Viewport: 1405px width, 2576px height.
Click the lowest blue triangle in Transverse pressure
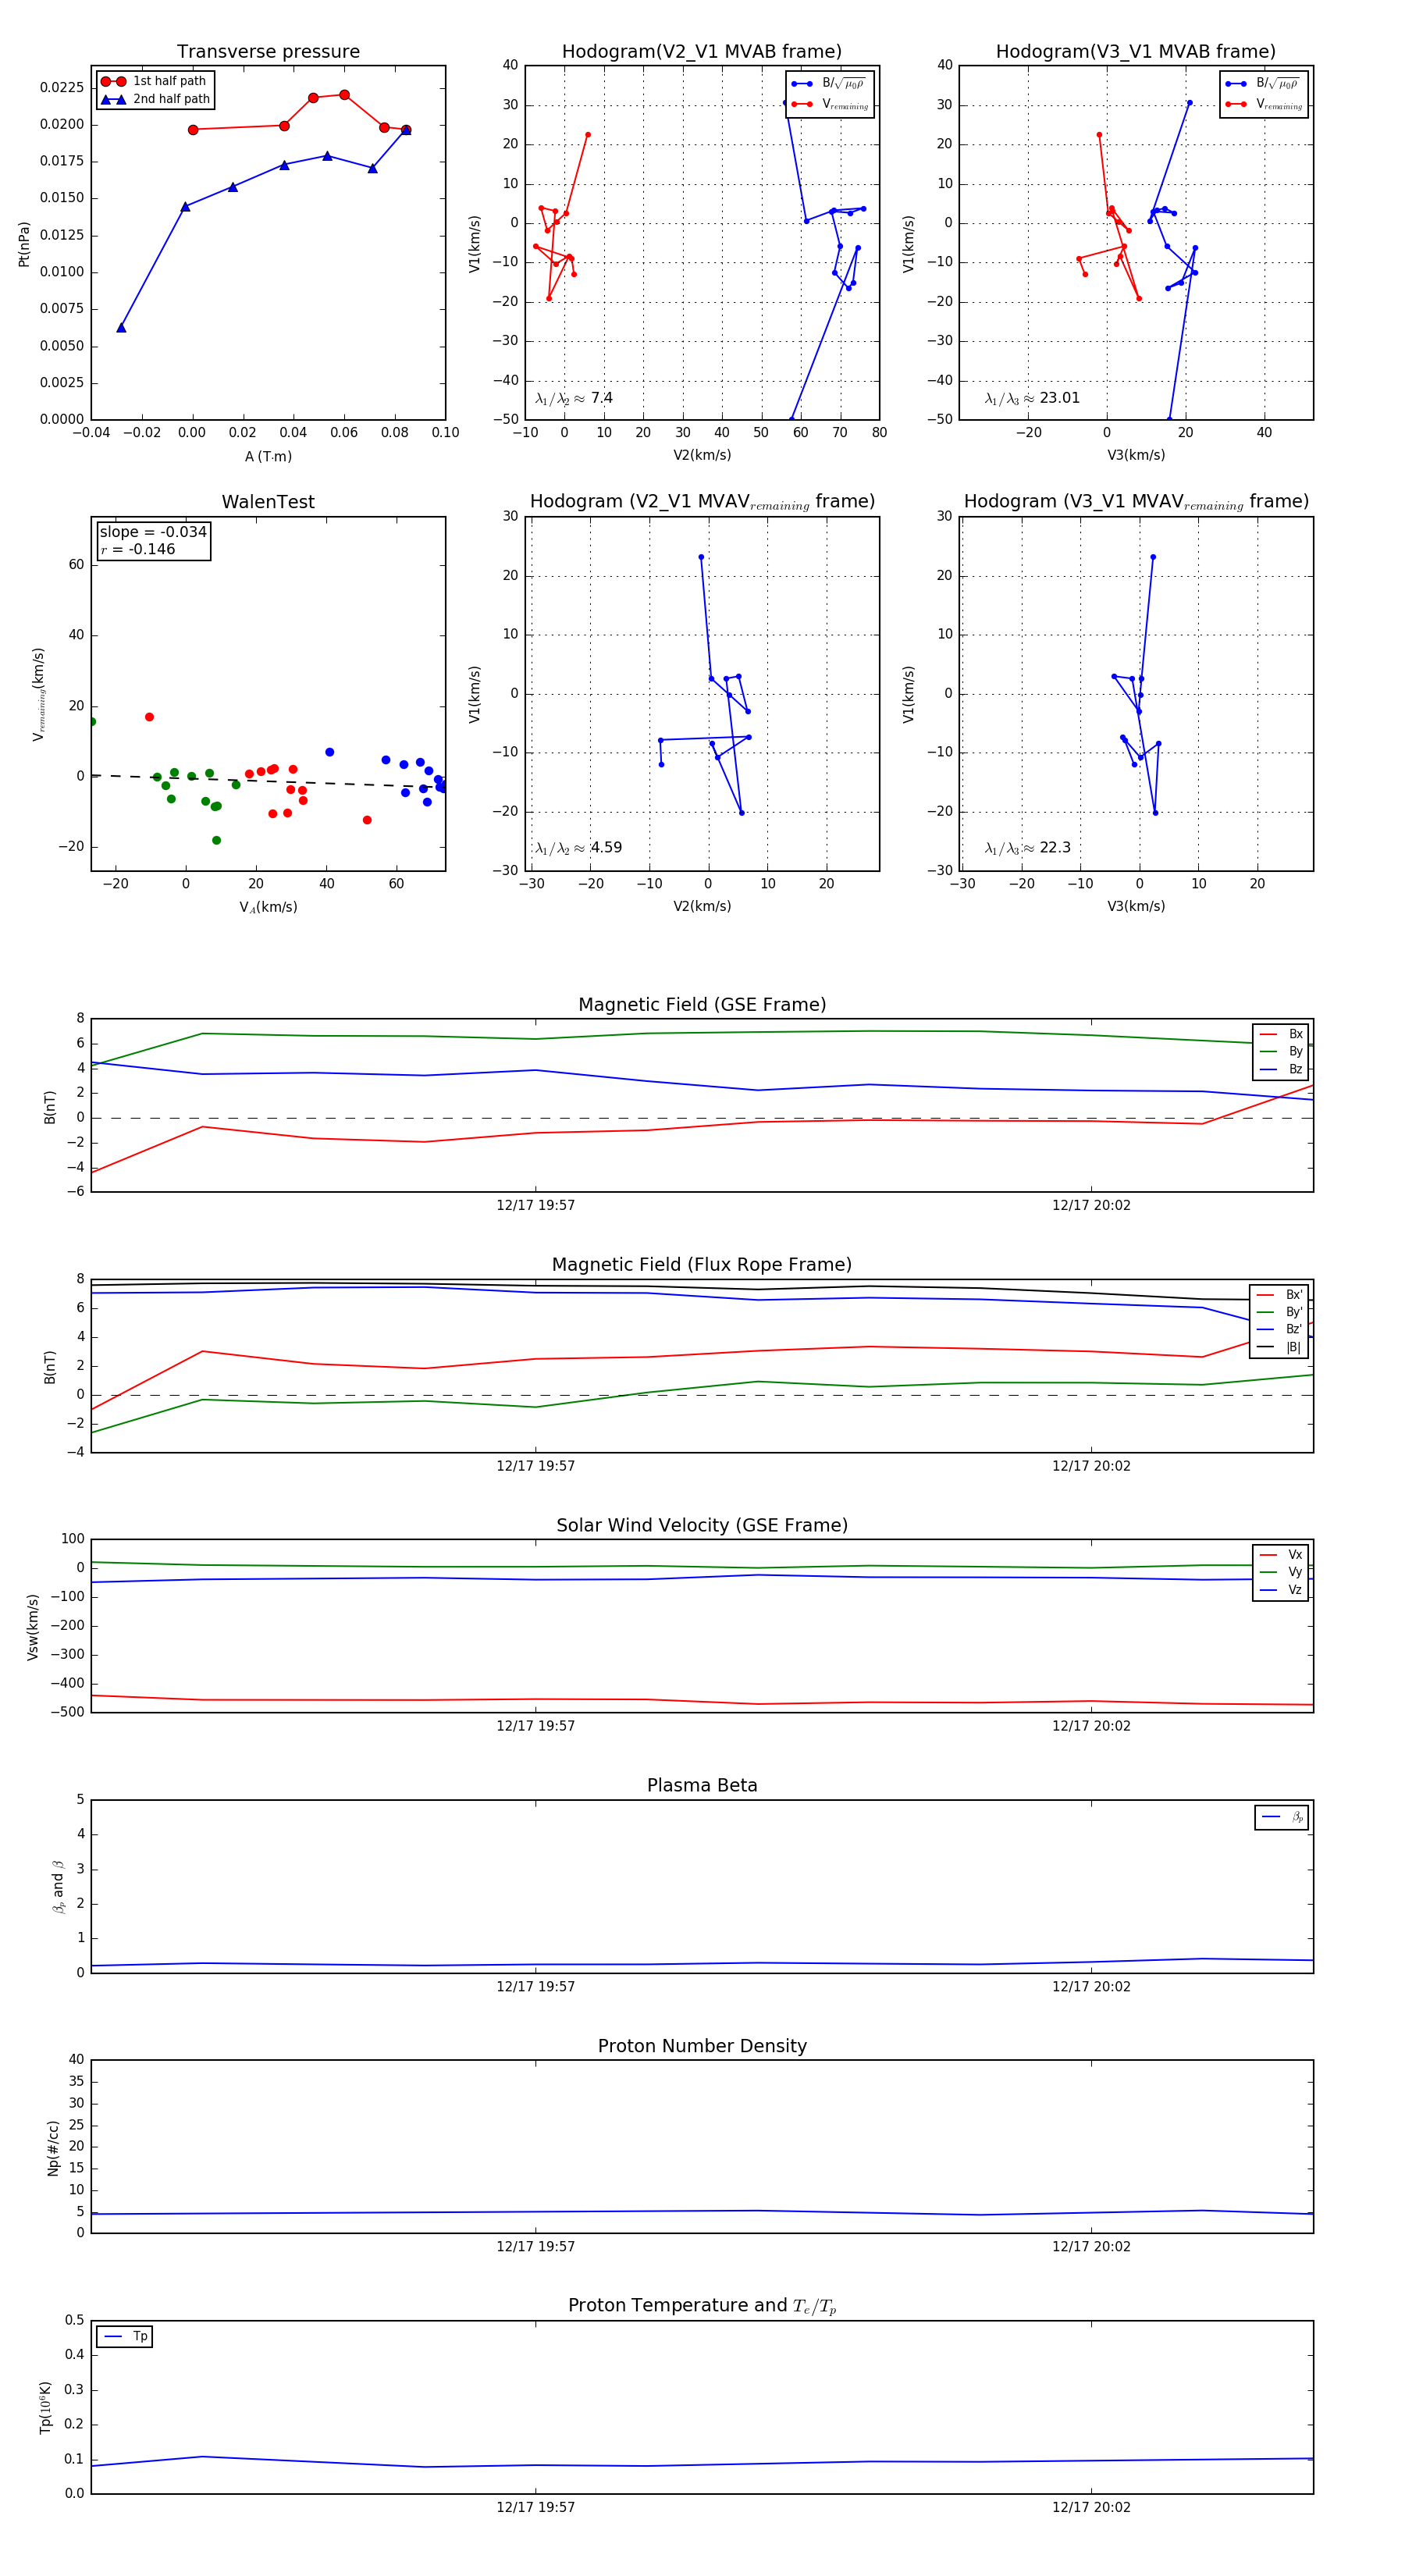[x=121, y=327]
